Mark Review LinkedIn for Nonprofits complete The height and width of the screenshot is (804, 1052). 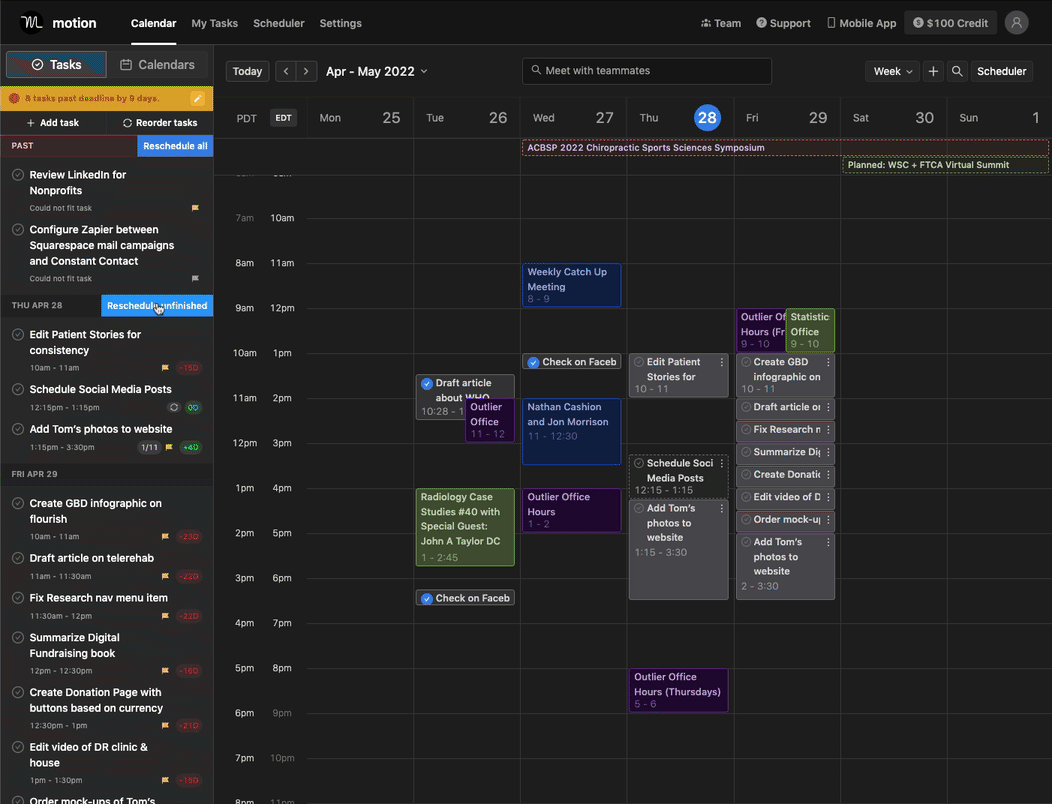click(18, 174)
